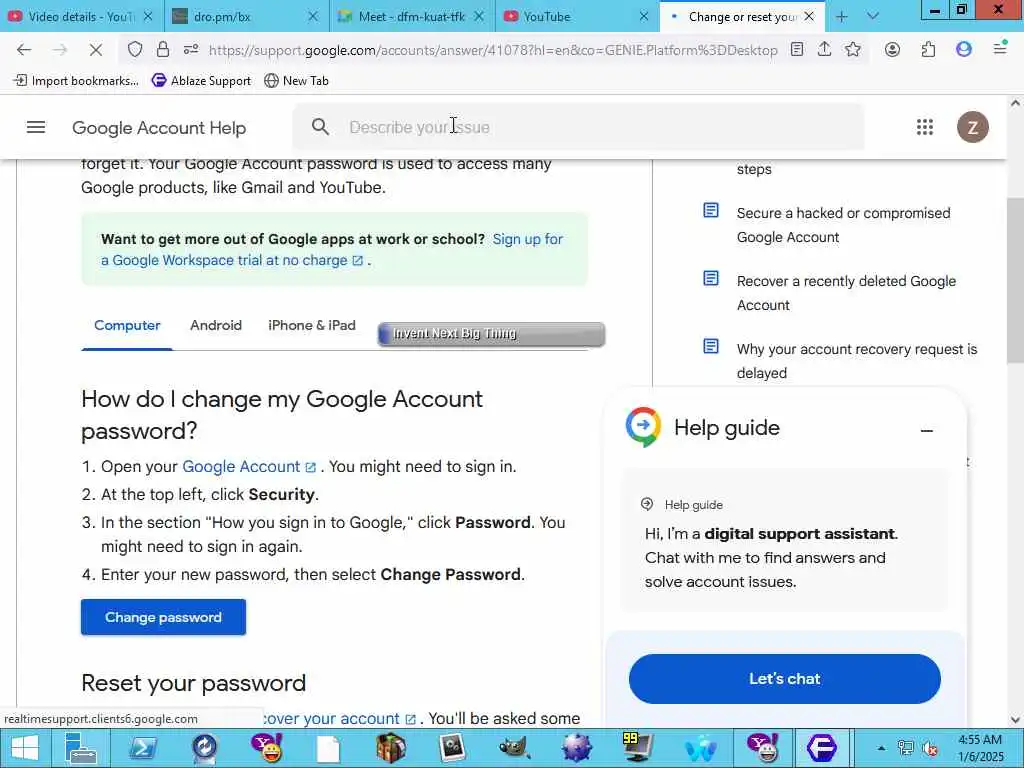Start chat with Let's chat button

pos(784,679)
